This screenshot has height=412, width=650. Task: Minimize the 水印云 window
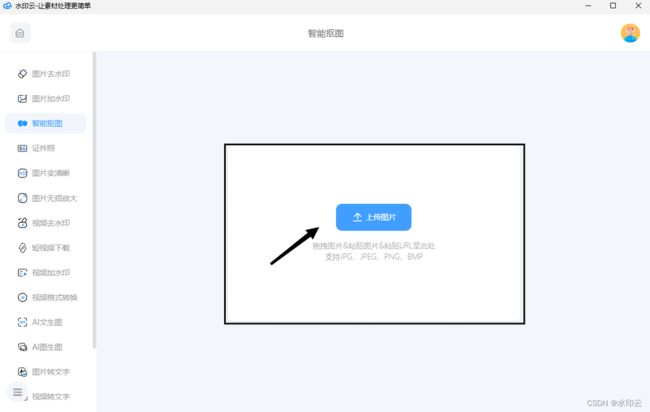coord(588,6)
